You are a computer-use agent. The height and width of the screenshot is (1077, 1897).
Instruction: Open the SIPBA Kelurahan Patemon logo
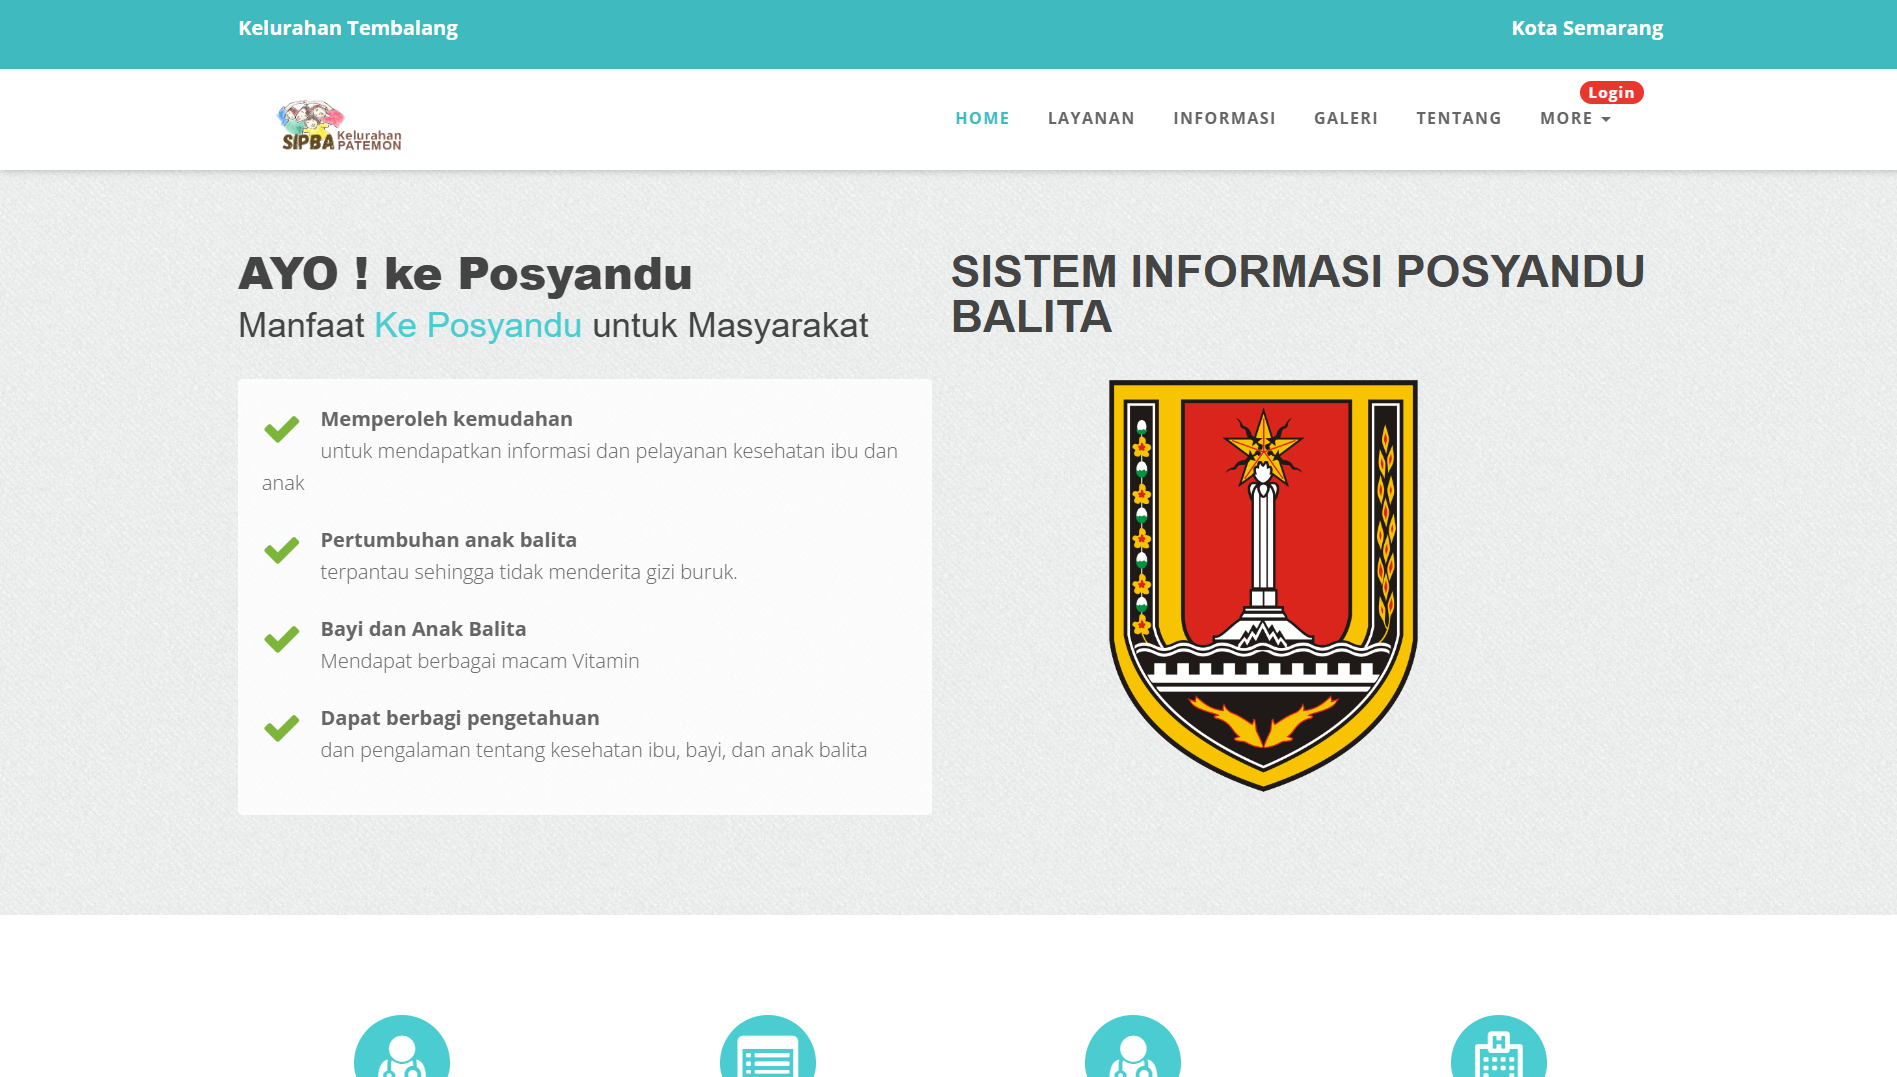tap(339, 126)
